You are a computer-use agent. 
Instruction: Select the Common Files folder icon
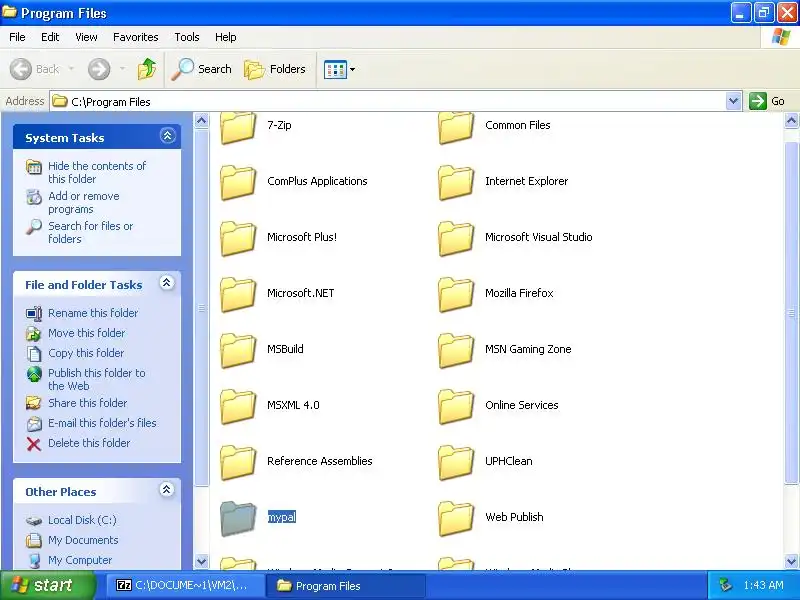pyautogui.click(x=456, y=127)
